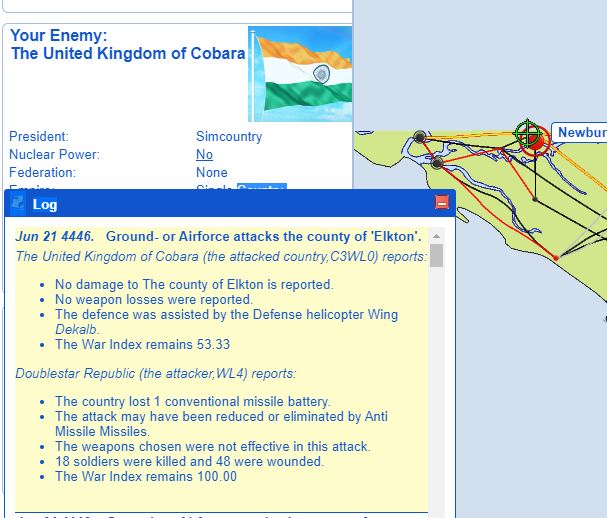Screen dimensions: 607x518
Task: Click the Newburg map label
Action: pyautogui.click(x=579, y=132)
